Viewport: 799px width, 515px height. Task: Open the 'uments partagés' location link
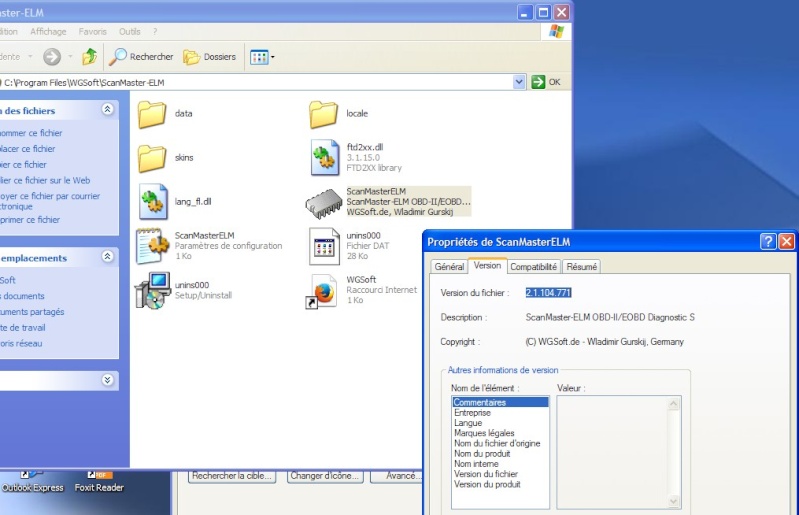coord(32,312)
